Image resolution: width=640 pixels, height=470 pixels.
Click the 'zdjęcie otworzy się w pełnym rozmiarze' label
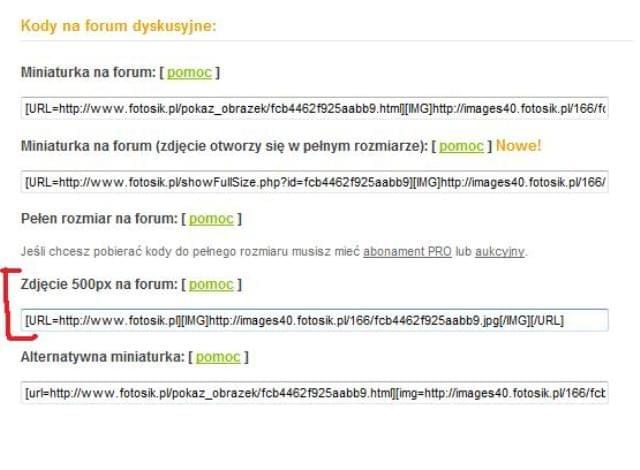click(x=292, y=146)
